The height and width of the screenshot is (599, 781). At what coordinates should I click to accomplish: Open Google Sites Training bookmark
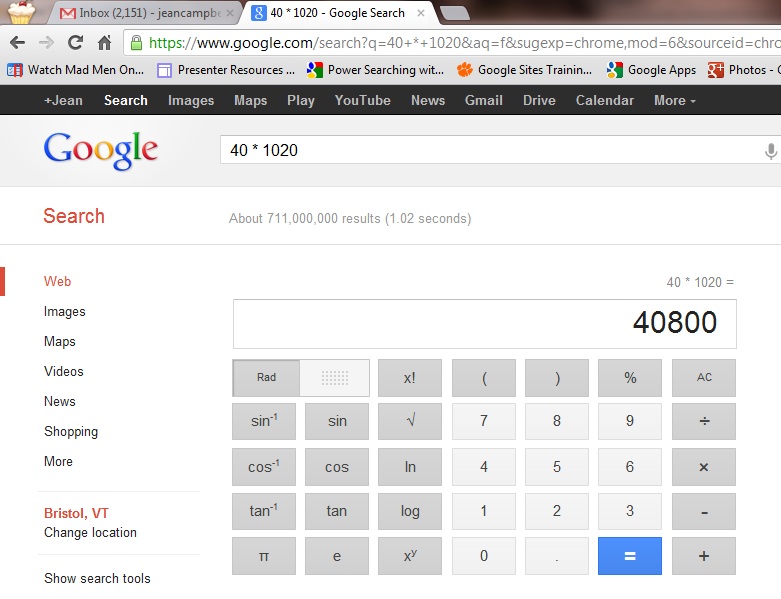point(525,70)
